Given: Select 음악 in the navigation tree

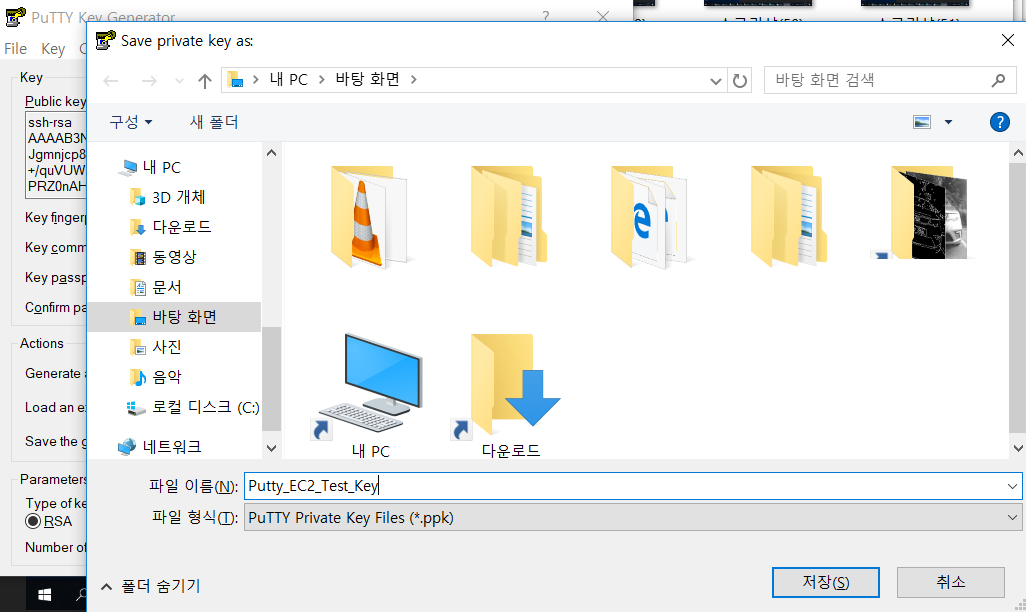Looking at the screenshot, I should click(x=167, y=377).
